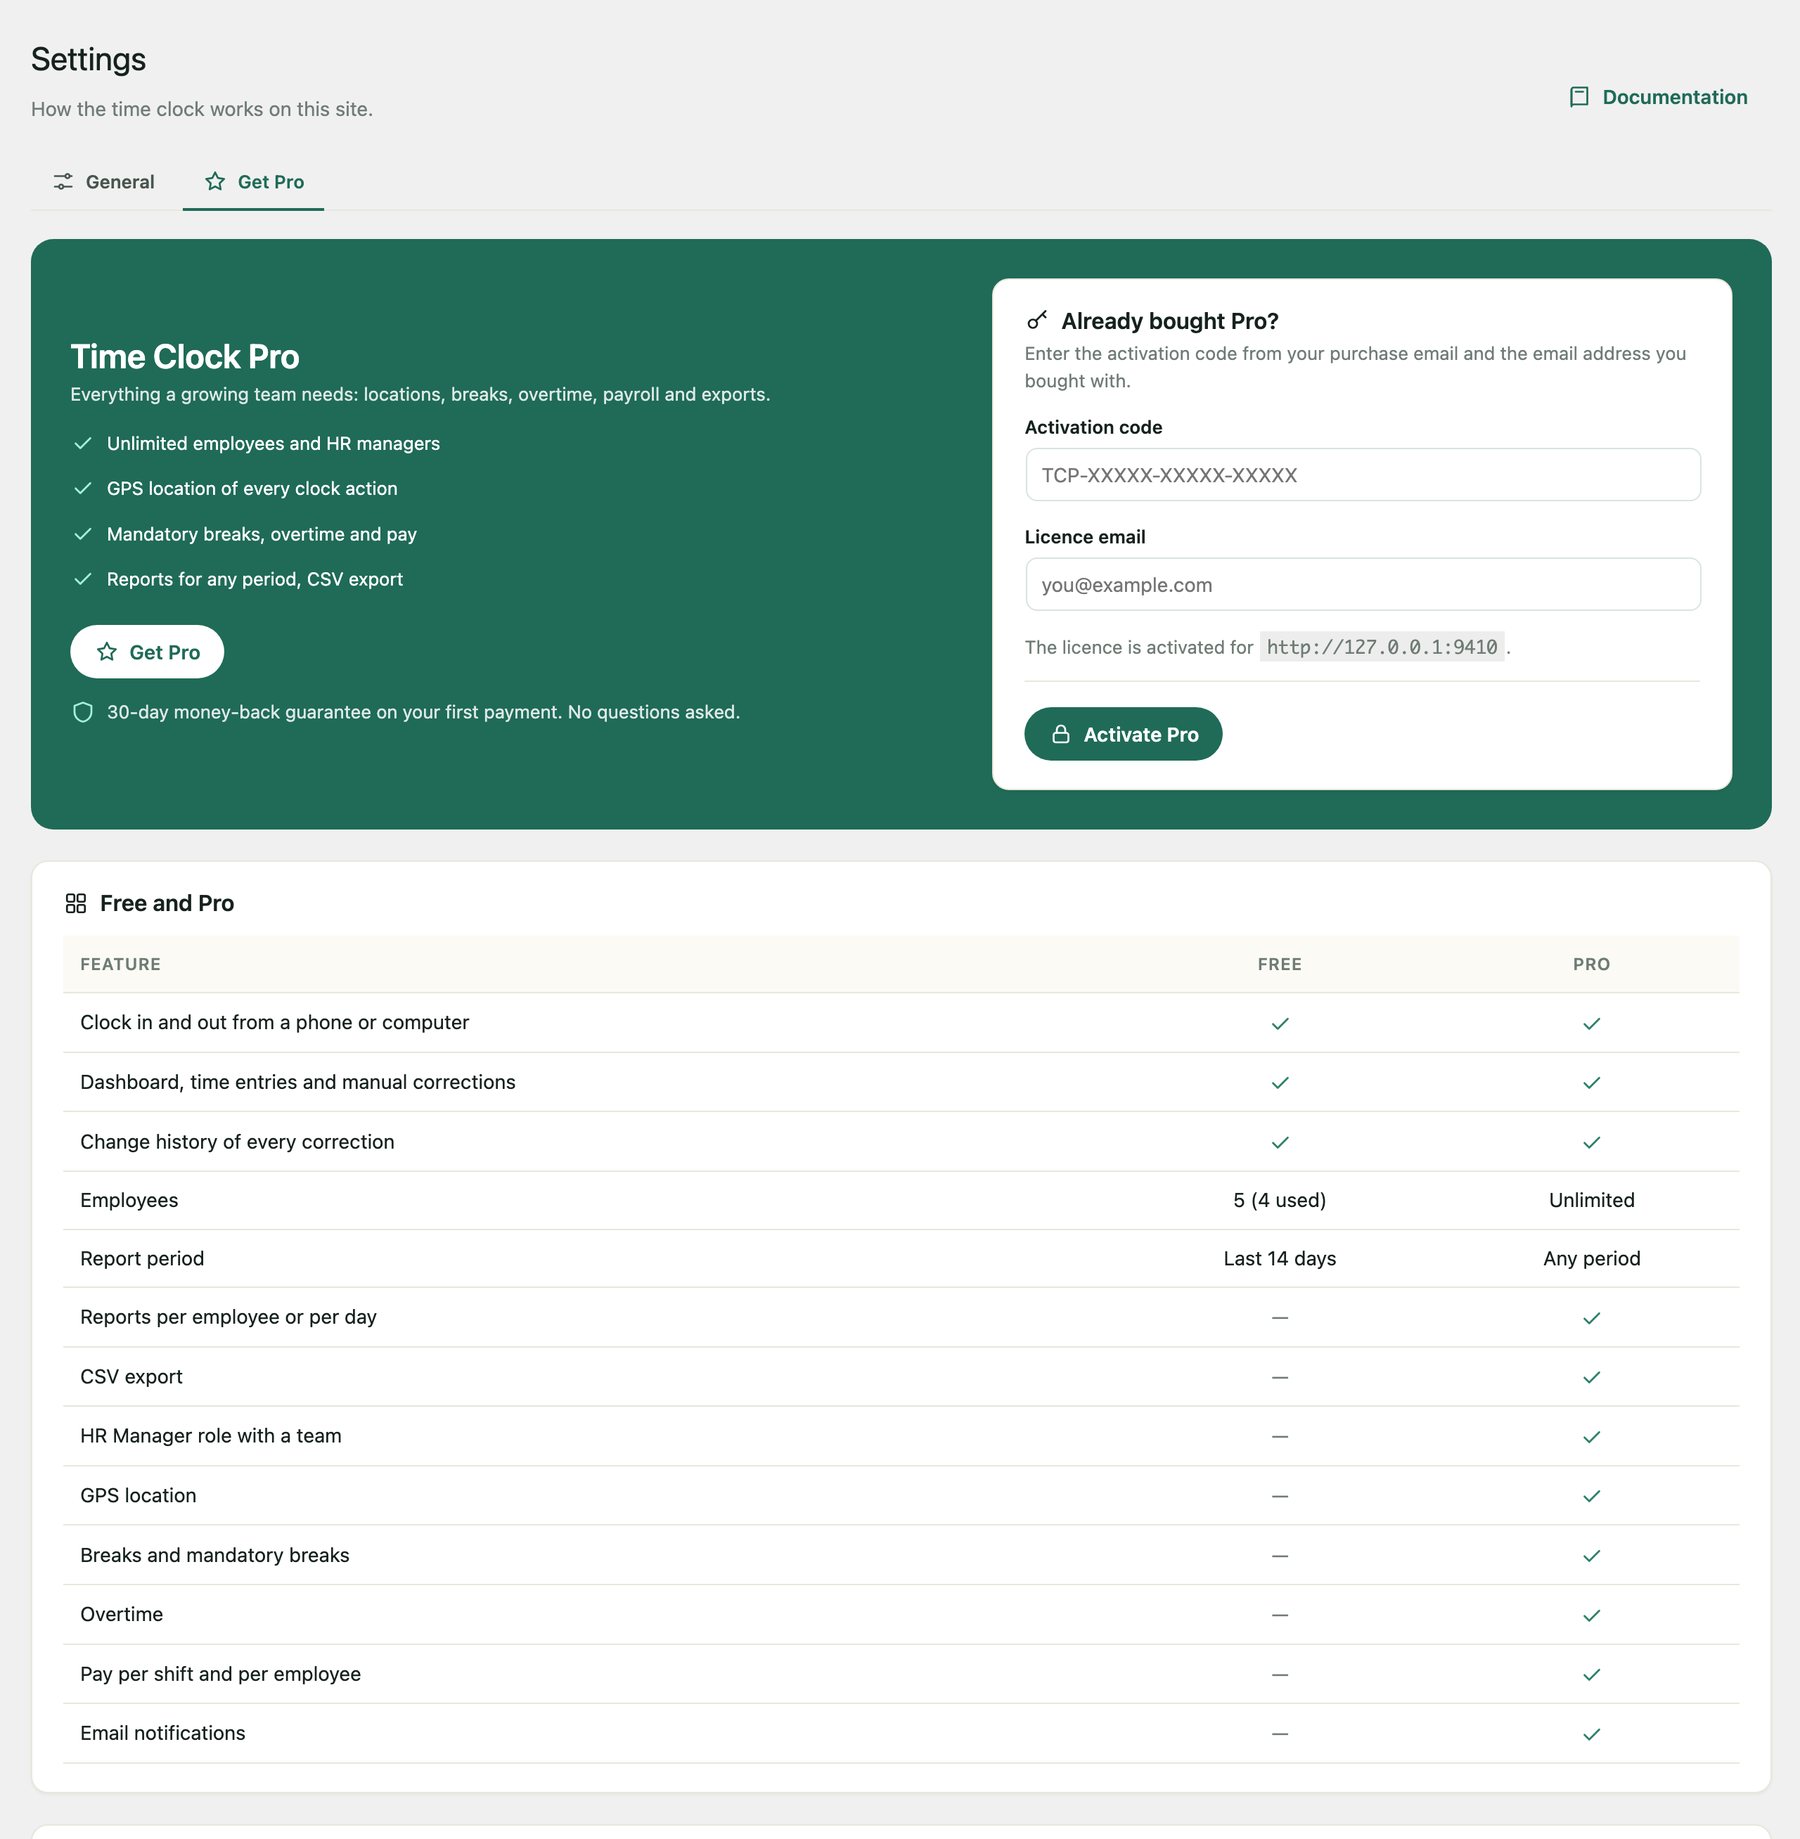Click Free checkmark for Clock in and out row

(x=1280, y=1023)
